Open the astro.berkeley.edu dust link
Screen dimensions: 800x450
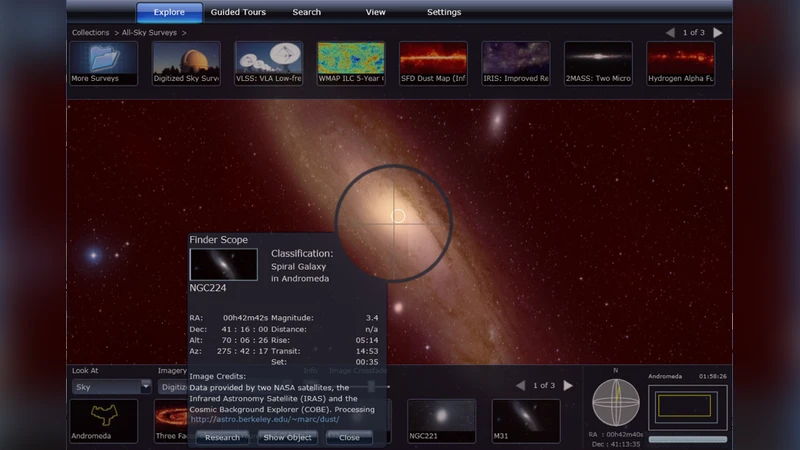pyautogui.click(x=264, y=419)
